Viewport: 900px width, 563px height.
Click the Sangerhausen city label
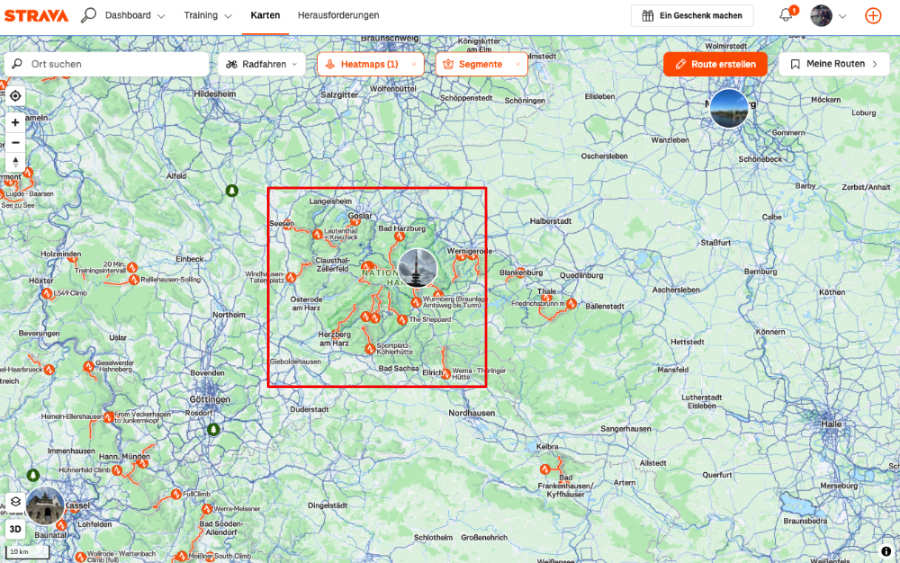click(626, 429)
